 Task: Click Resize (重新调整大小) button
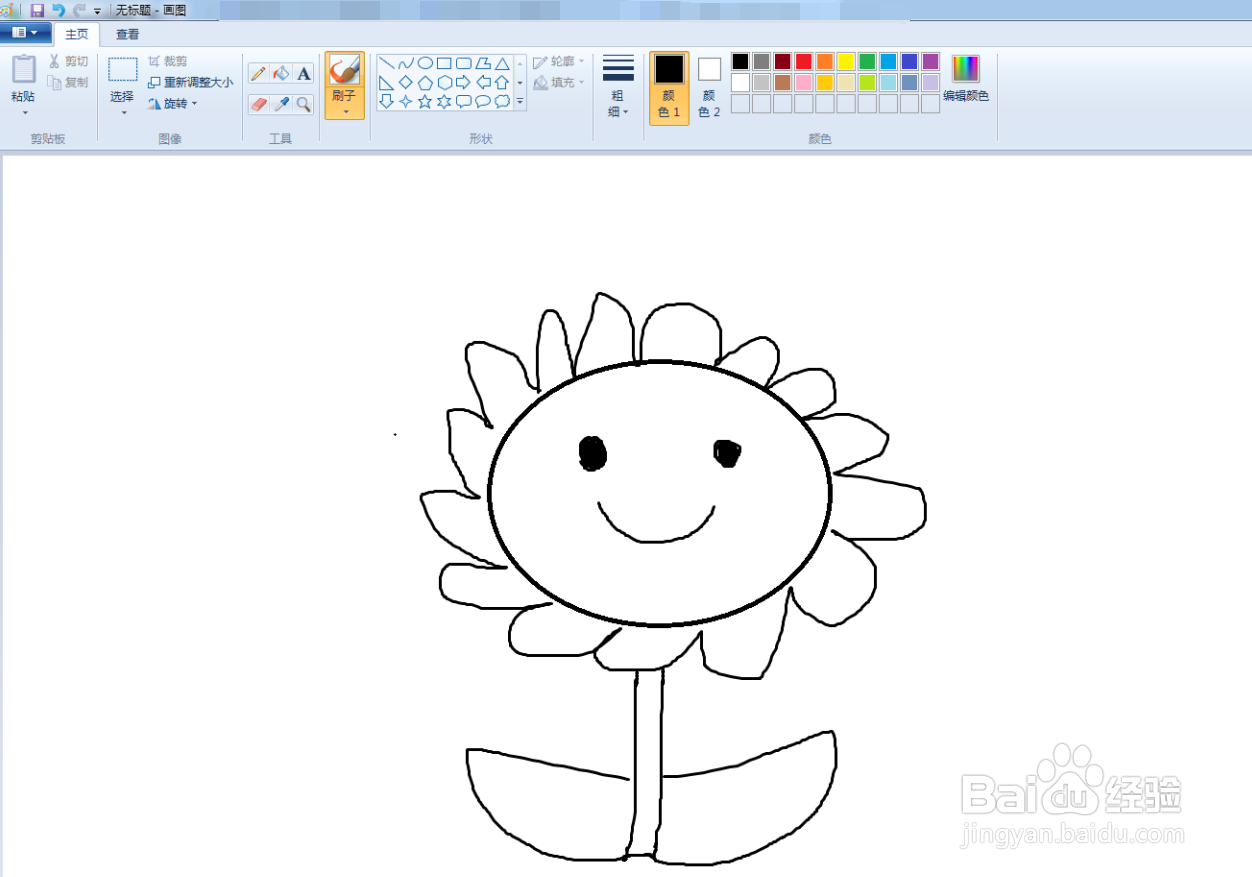(x=191, y=83)
